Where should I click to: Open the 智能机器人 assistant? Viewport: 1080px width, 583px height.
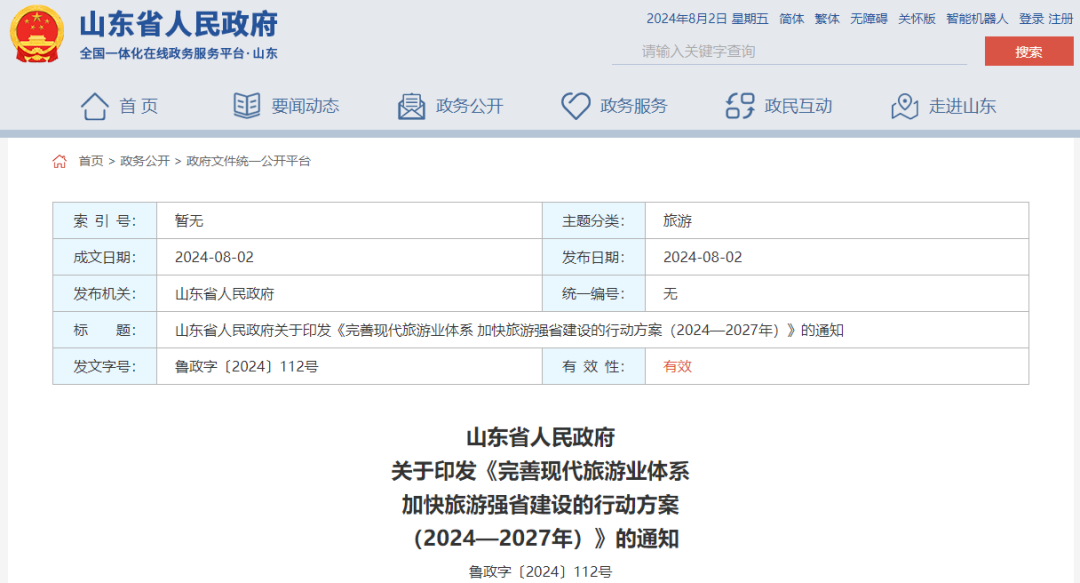(x=977, y=19)
